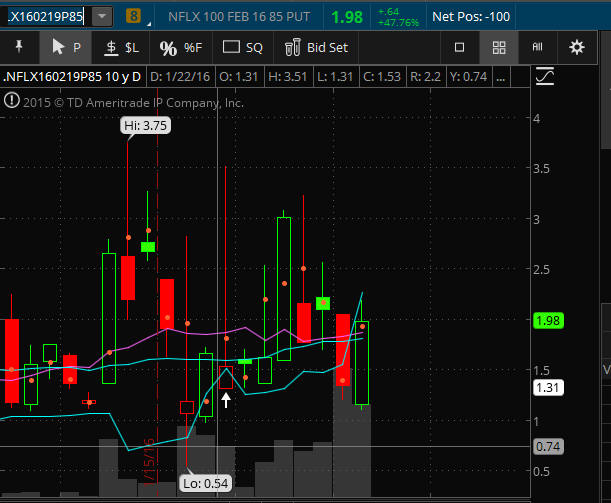Select the Pointer tool

(65, 47)
